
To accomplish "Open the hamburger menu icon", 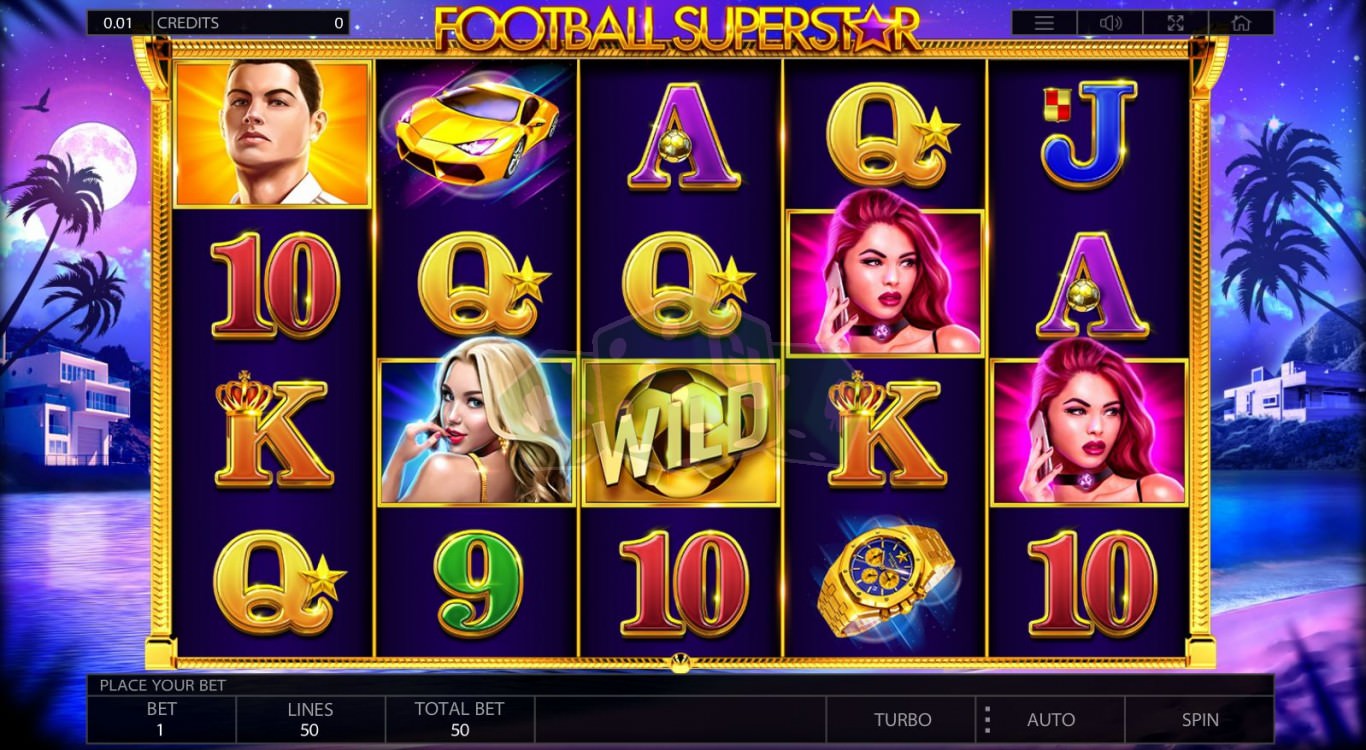I will pos(1044,23).
